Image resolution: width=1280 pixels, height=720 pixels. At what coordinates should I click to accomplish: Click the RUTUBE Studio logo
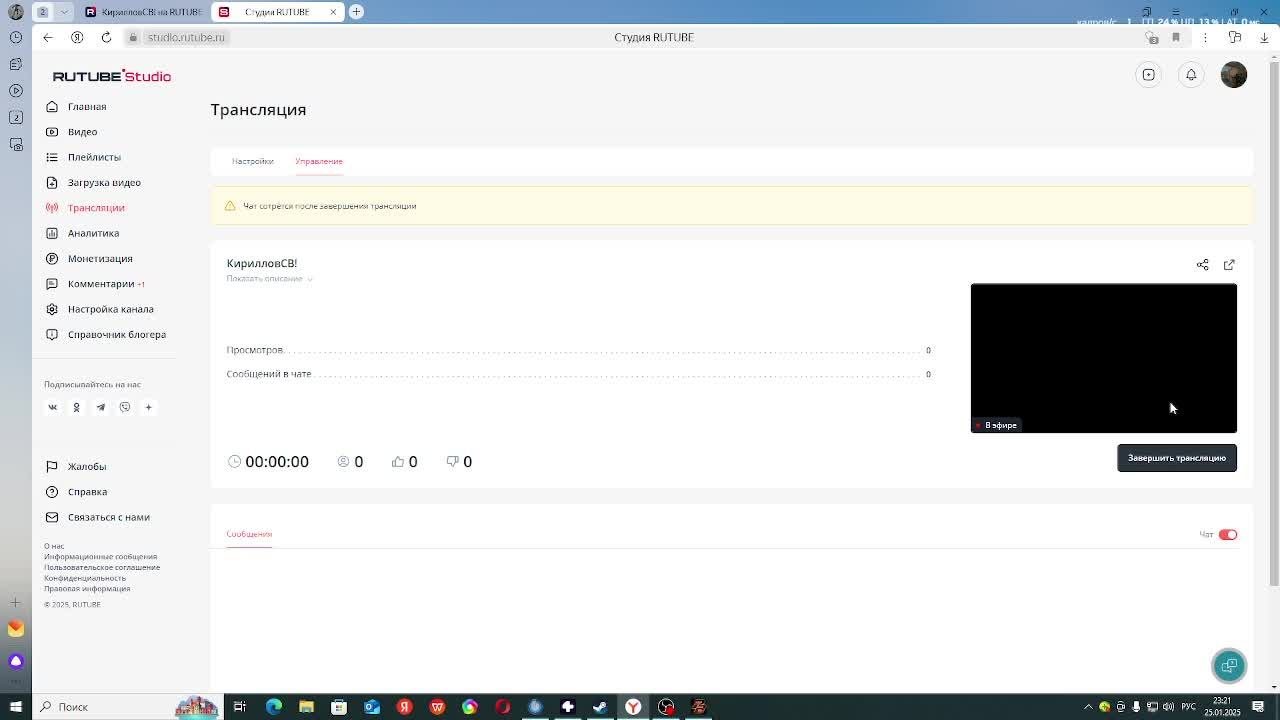[x=112, y=76]
